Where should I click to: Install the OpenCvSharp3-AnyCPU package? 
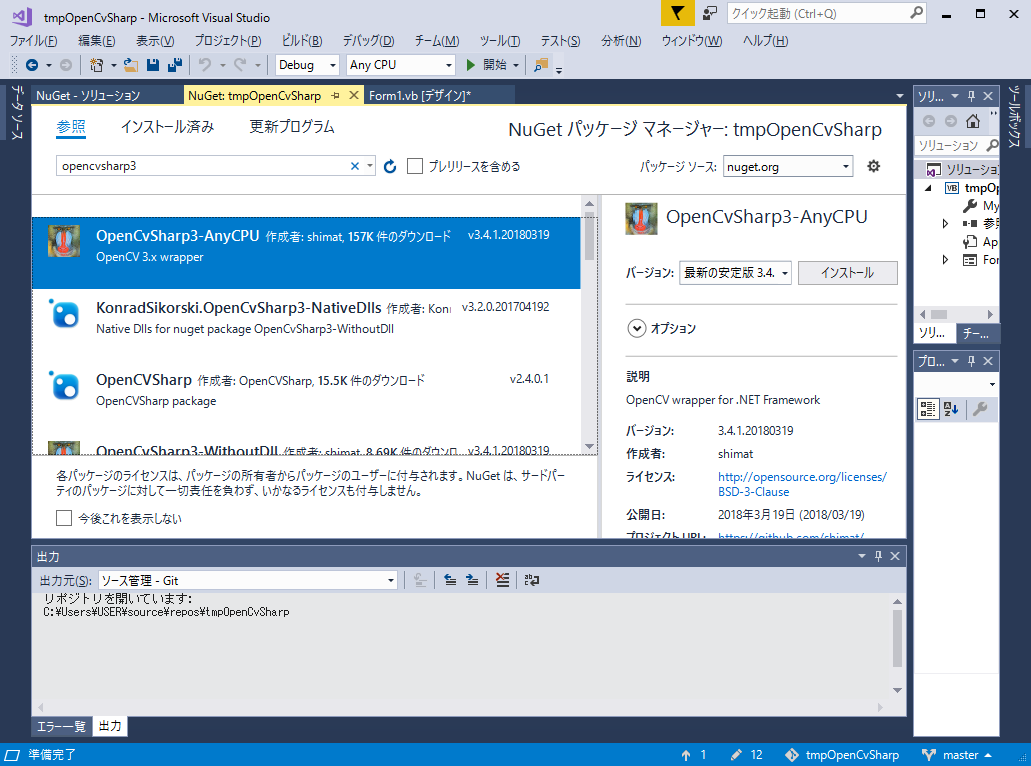(x=847, y=272)
